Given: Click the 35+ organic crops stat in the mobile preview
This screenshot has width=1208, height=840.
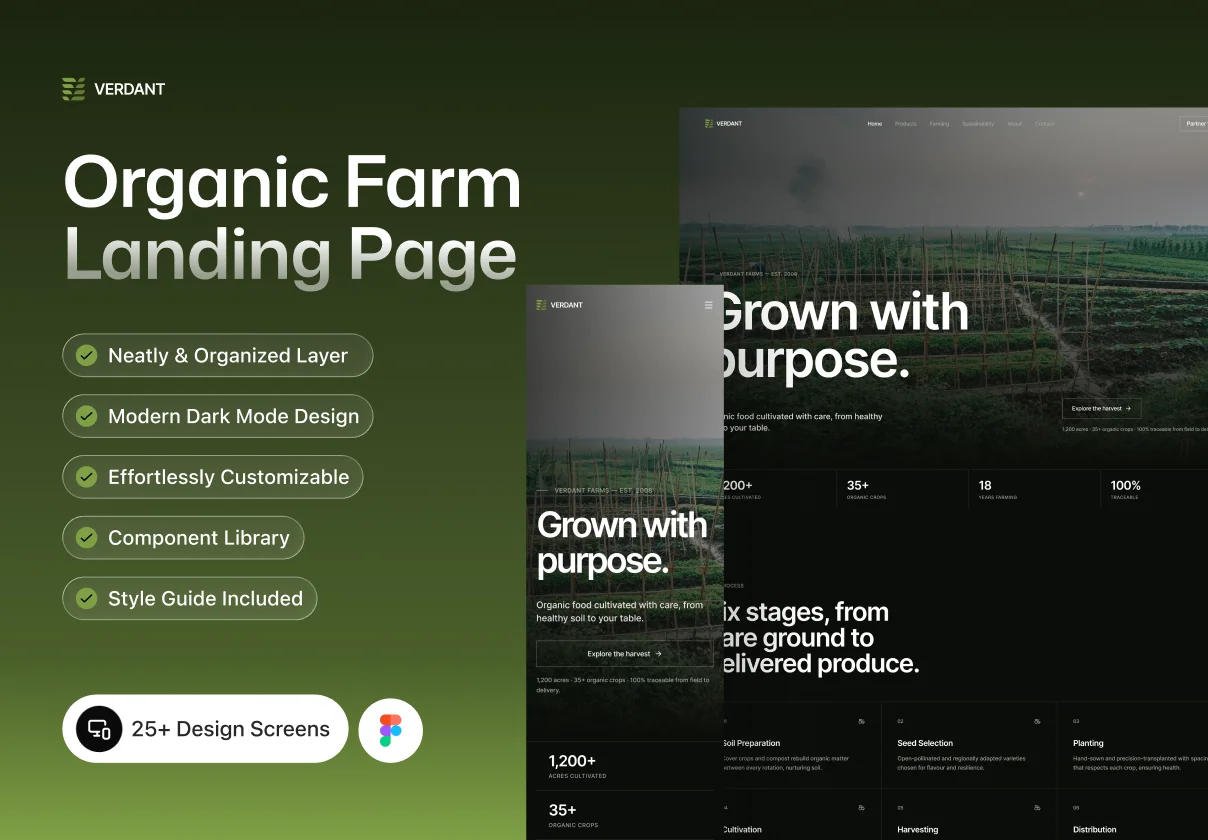Looking at the screenshot, I should coord(573,816).
